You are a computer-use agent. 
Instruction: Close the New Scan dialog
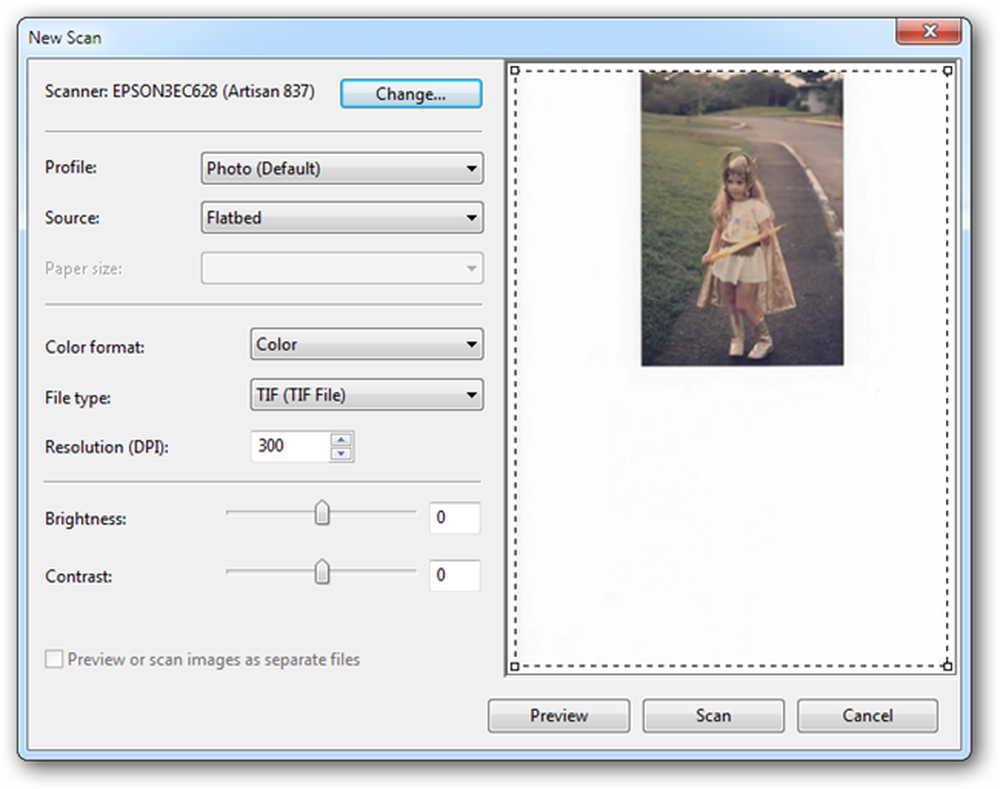(929, 31)
